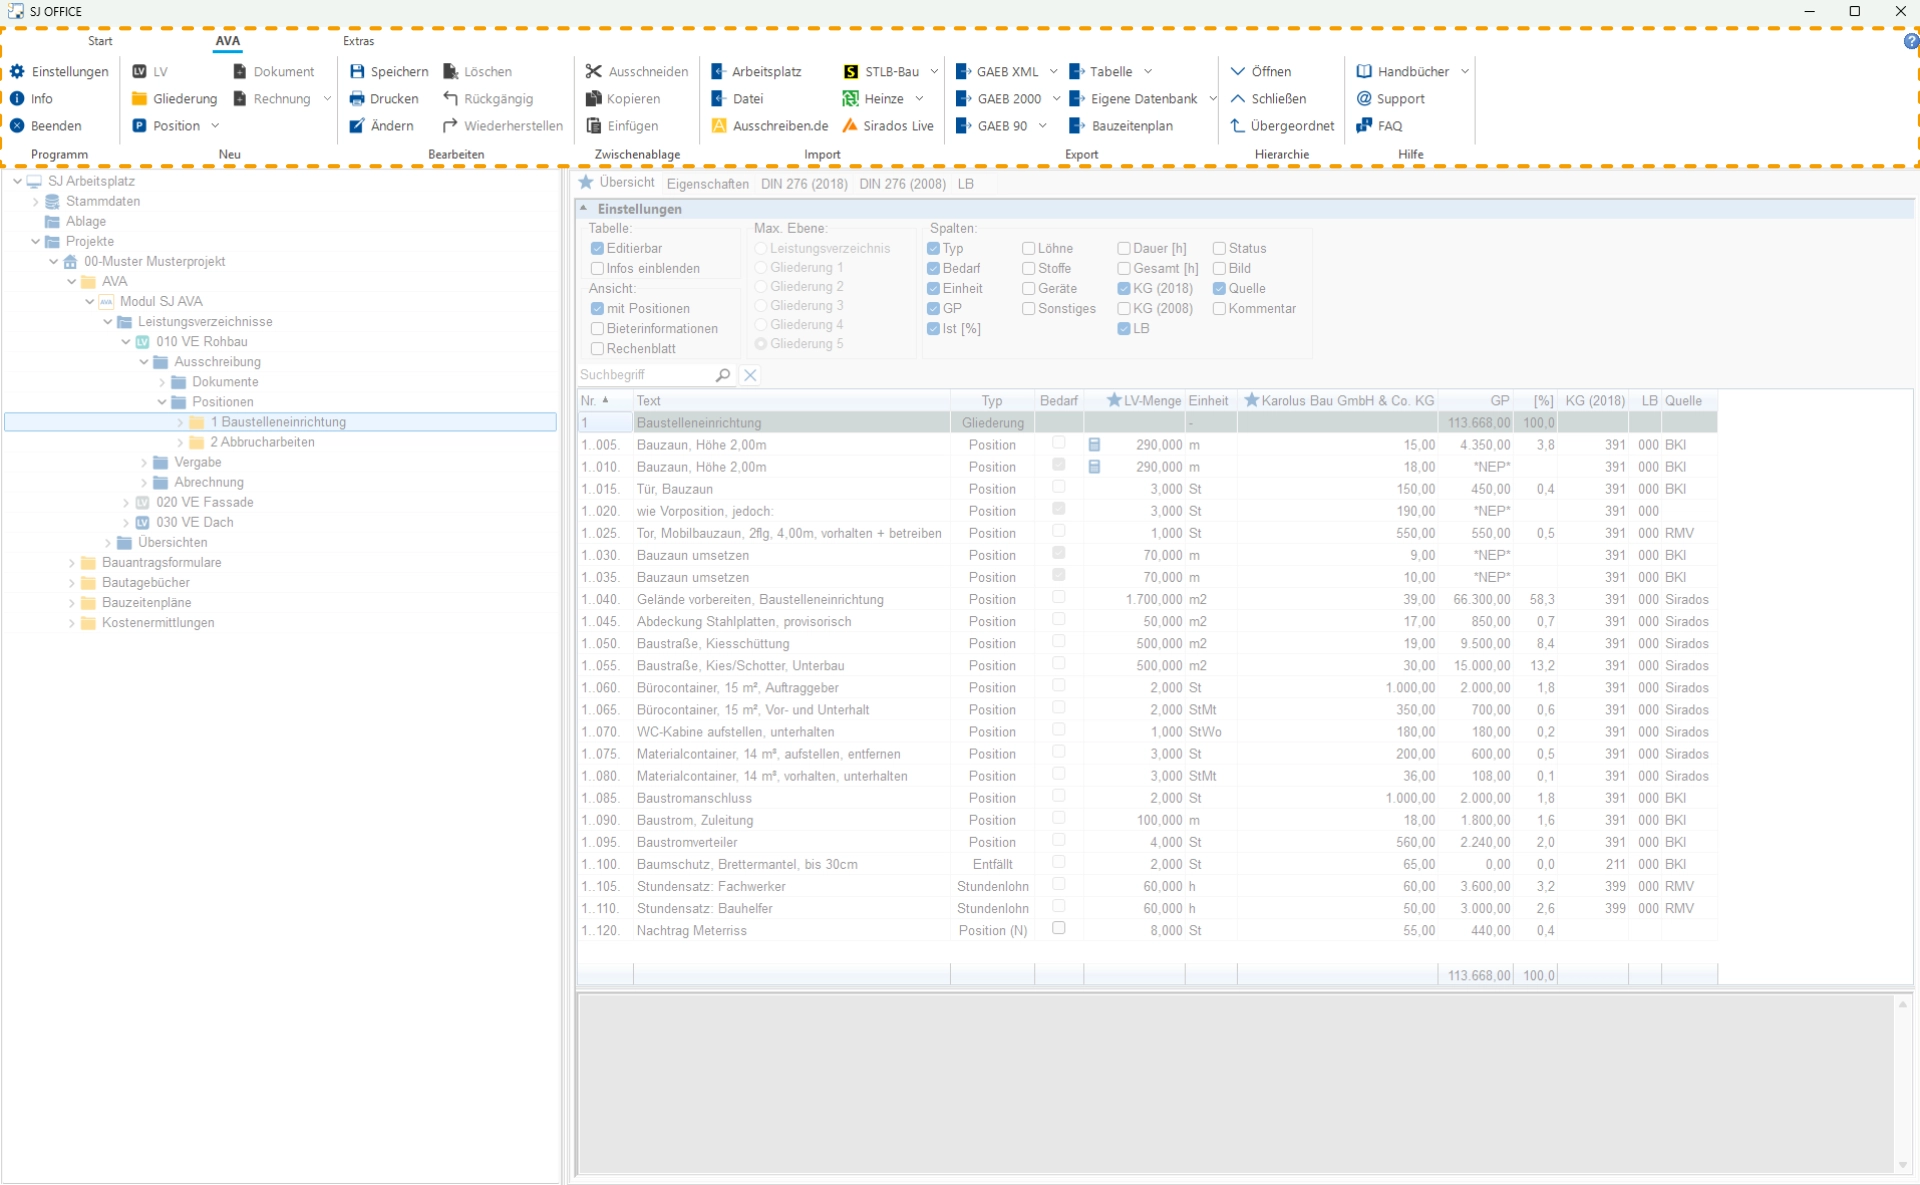Check the Löhne column checkbox
Screen dimensions: 1920x1185
tap(1028, 248)
